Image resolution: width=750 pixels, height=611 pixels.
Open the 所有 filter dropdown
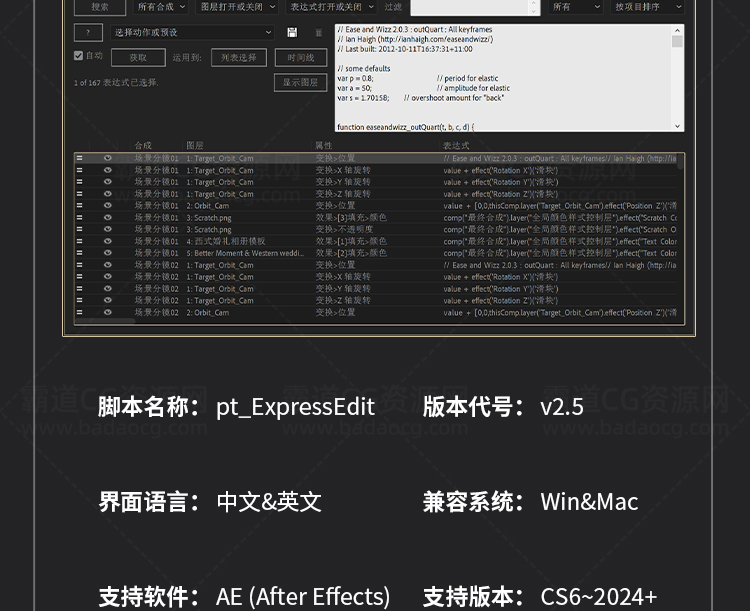[x=575, y=7]
